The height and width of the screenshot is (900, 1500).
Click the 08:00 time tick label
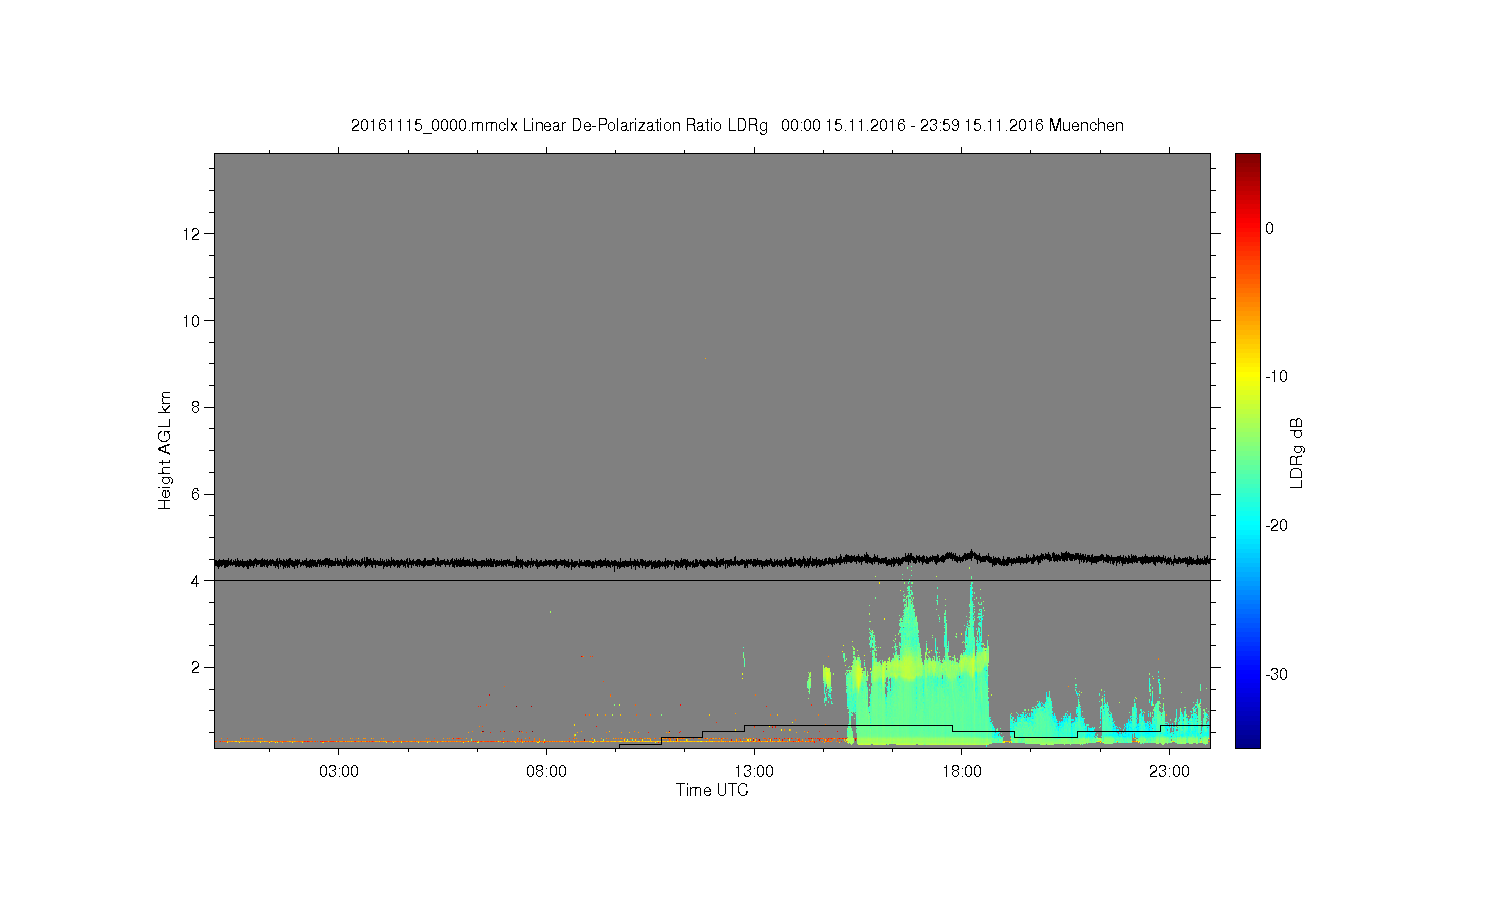point(546,772)
